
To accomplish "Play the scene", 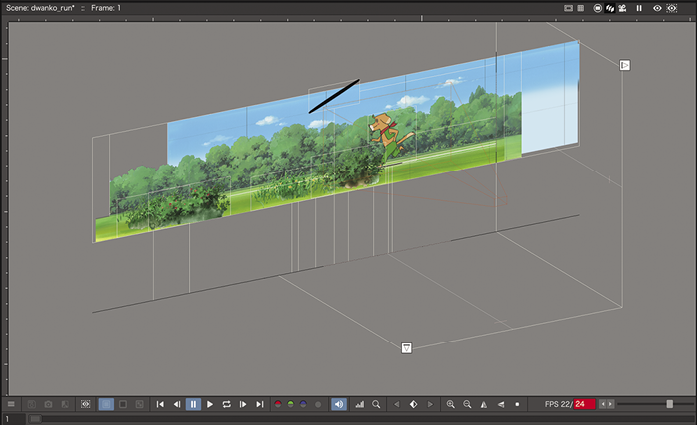I will [x=210, y=404].
